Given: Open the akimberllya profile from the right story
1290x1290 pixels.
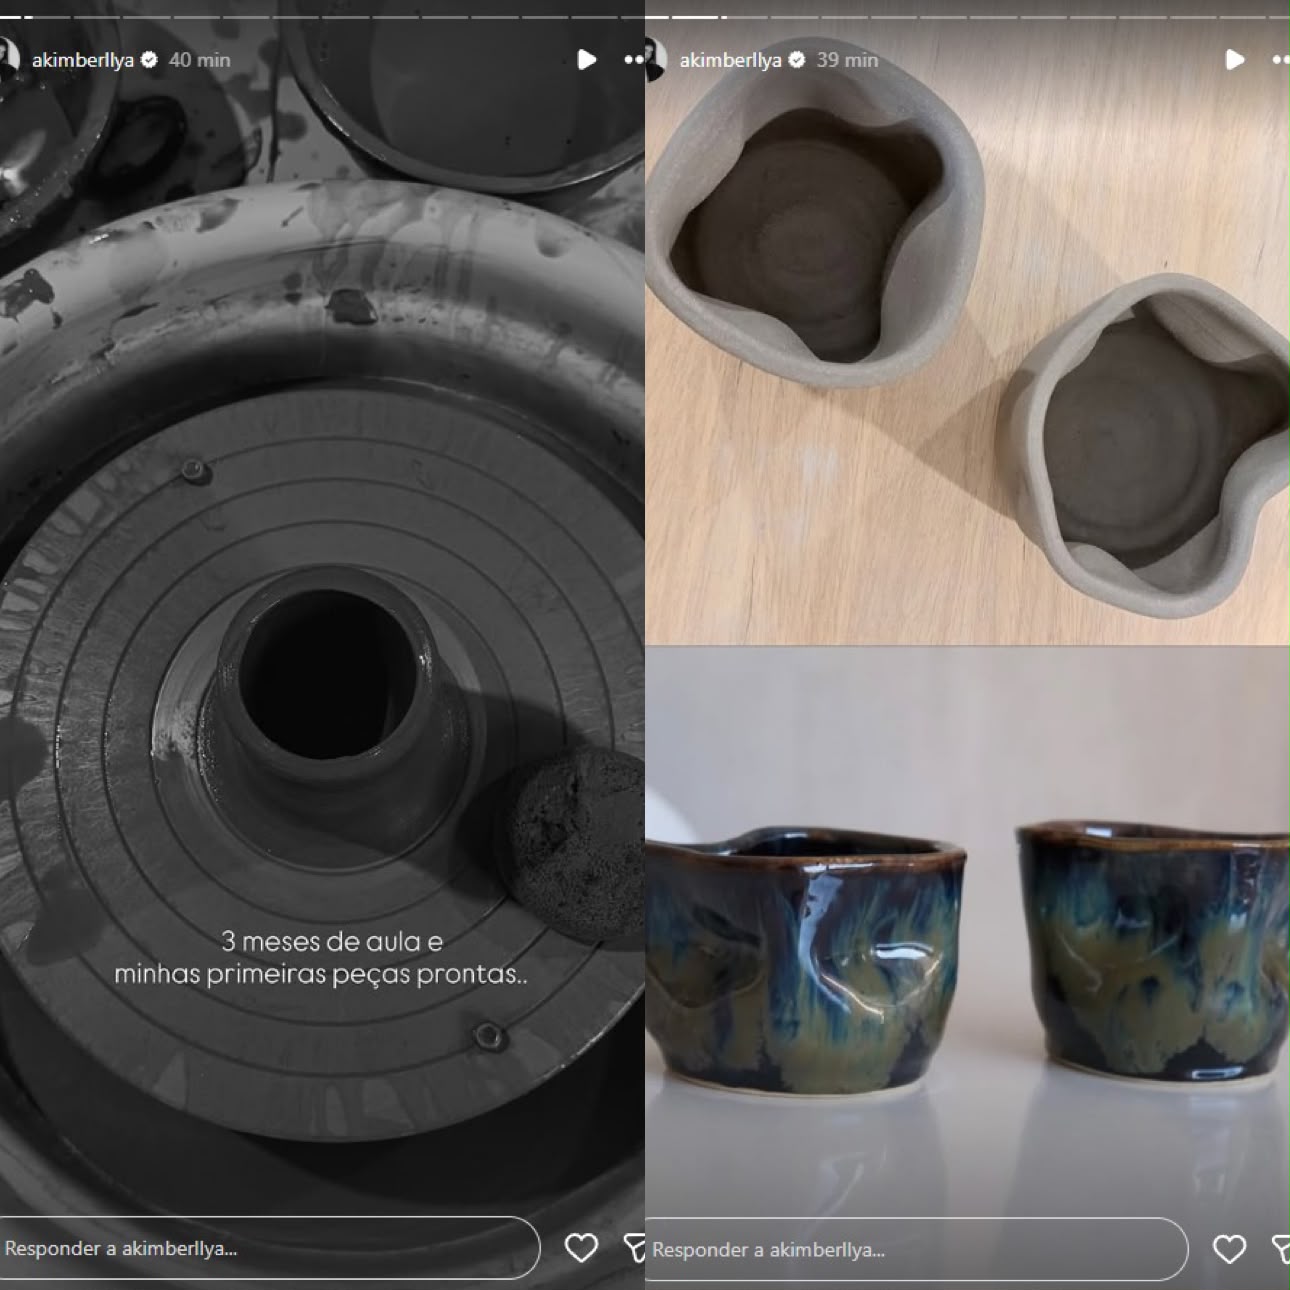Looking at the screenshot, I should point(731,60).
